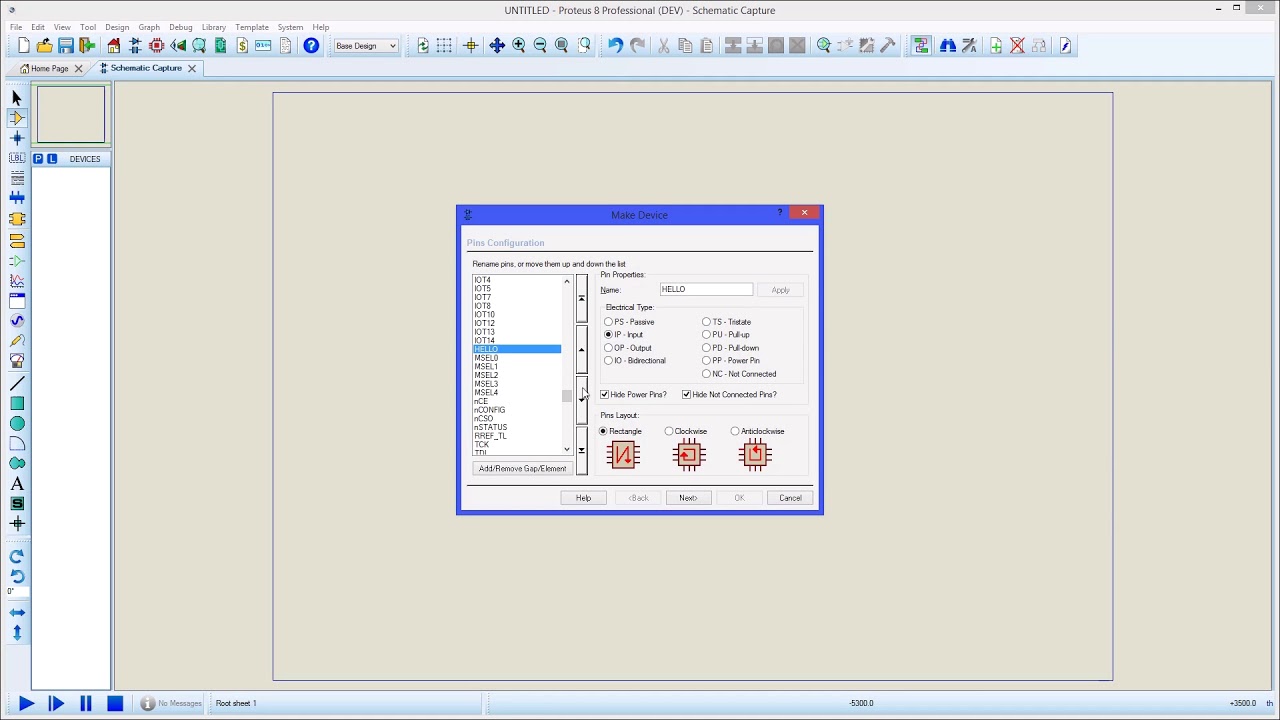
Task: Open Bill of Materials dollar icon
Action: [242, 46]
